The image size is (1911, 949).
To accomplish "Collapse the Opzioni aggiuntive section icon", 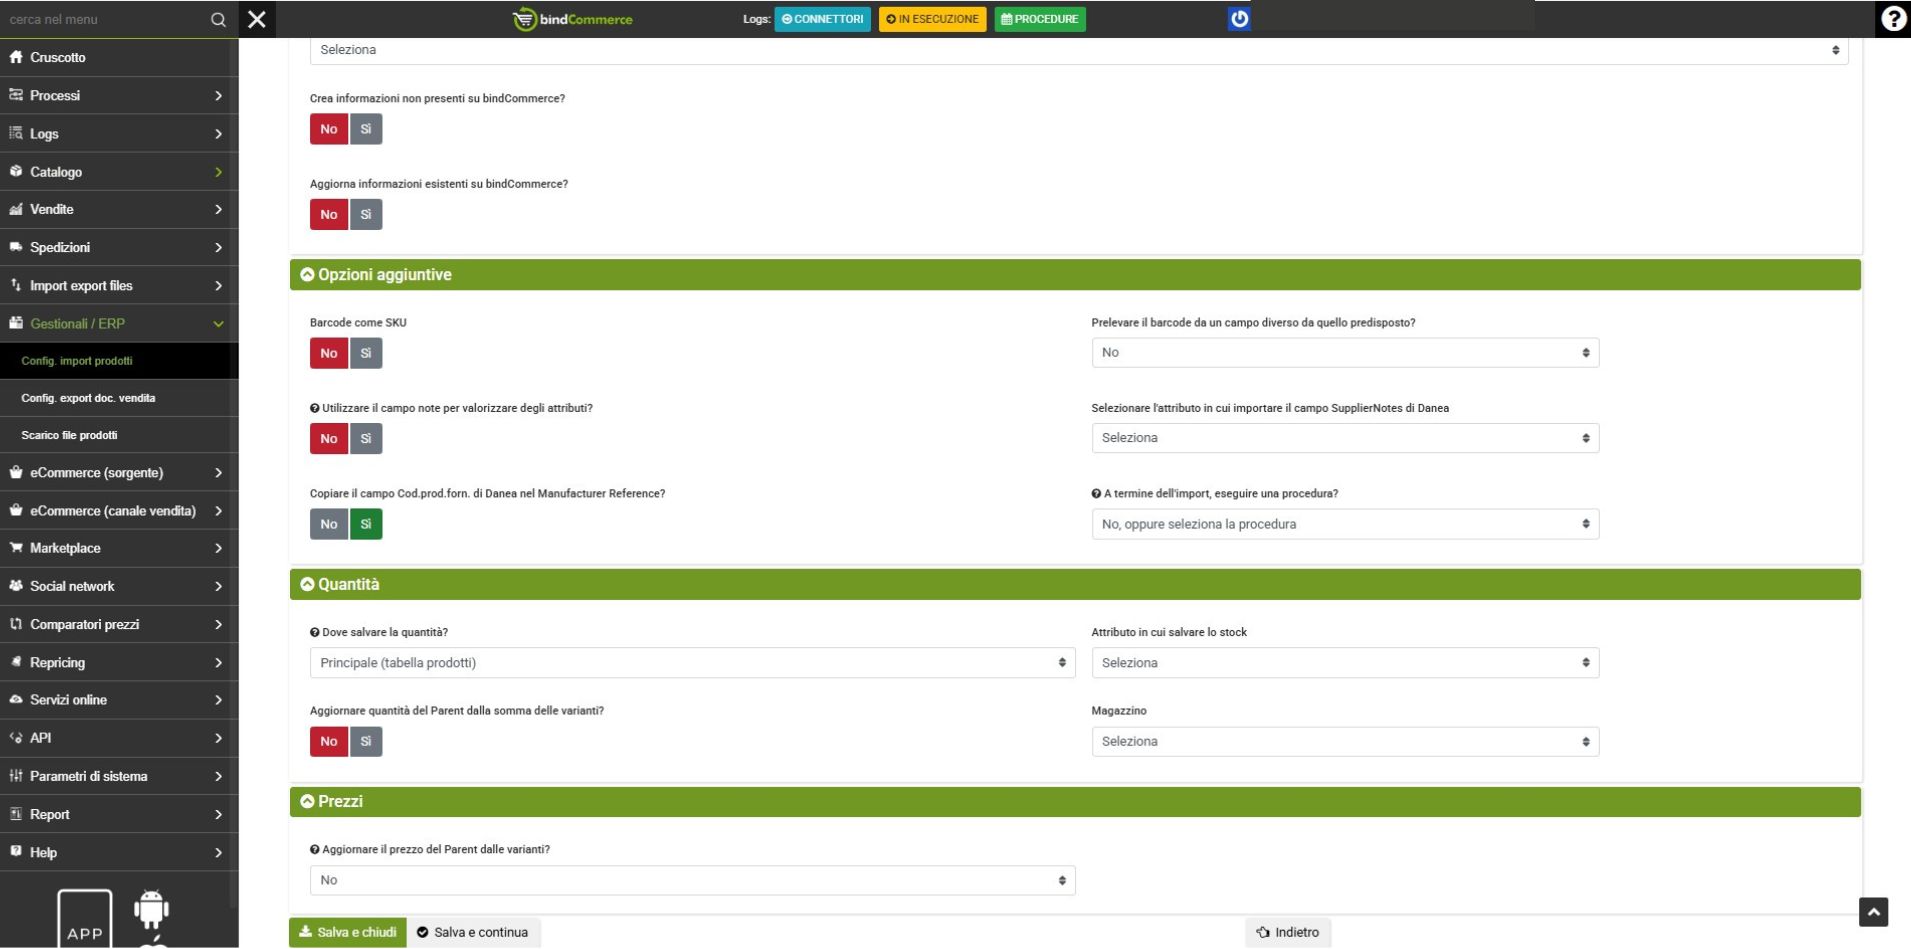I will coord(307,275).
